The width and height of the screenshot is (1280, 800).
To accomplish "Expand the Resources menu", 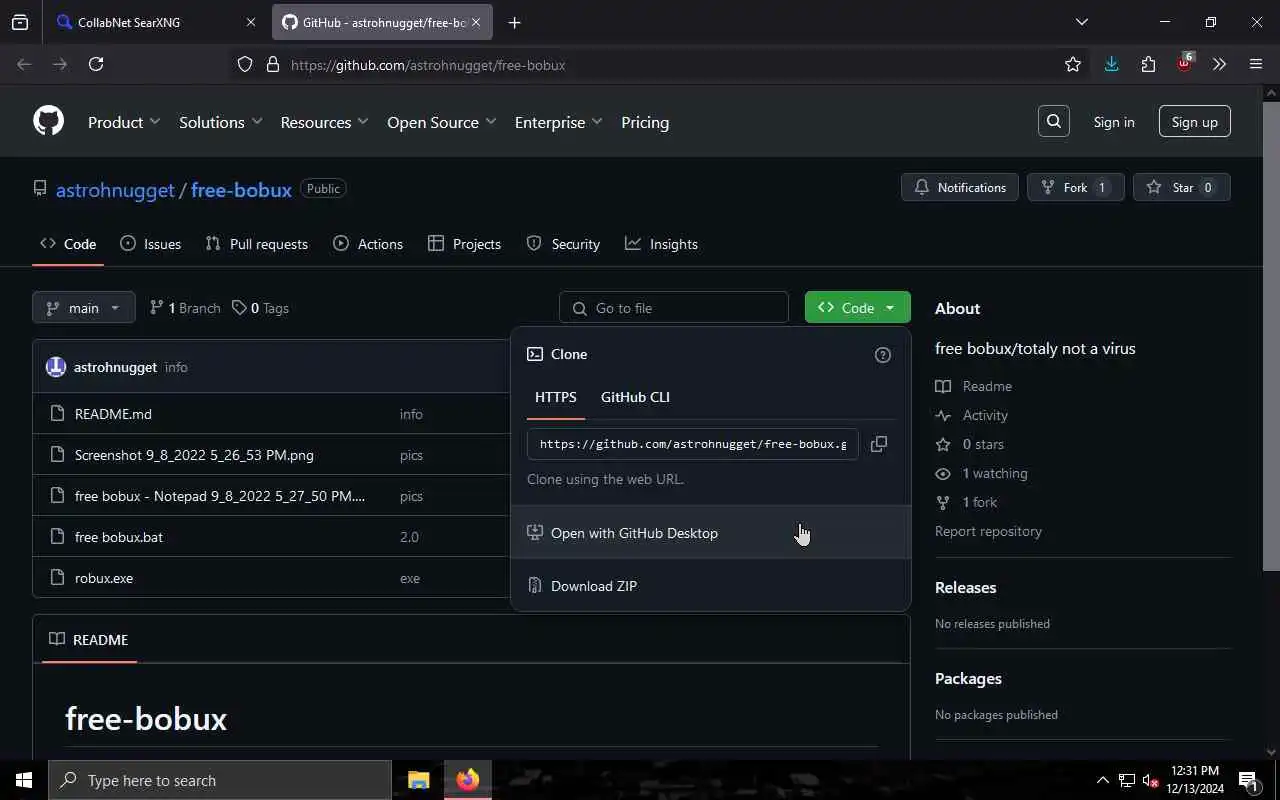I will click(324, 122).
